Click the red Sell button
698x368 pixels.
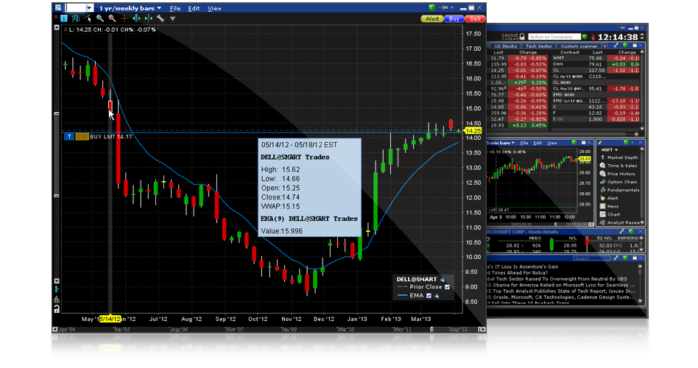pyautogui.click(x=475, y=19)
